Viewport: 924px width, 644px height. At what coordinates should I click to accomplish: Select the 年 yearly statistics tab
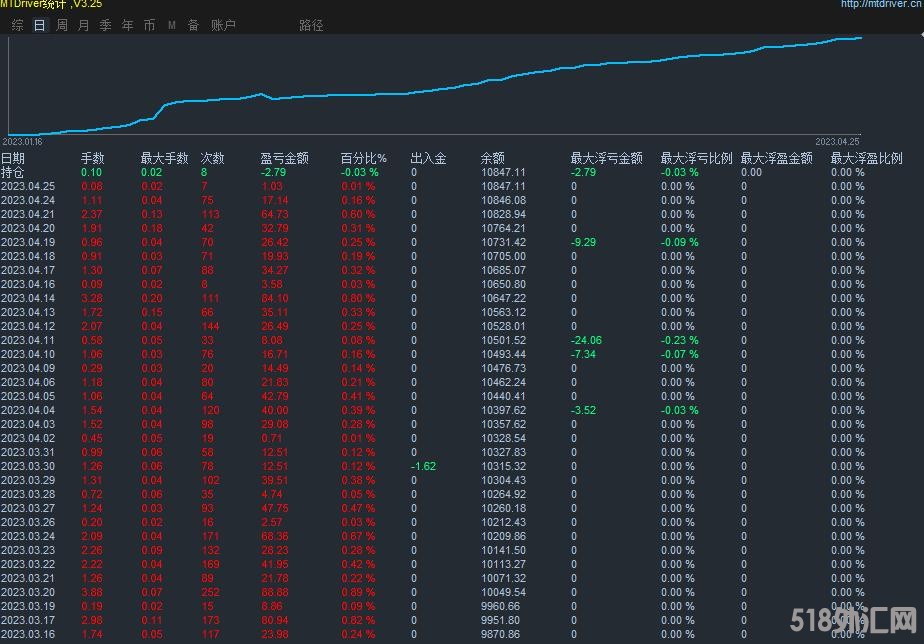click(x=127, y=25)
